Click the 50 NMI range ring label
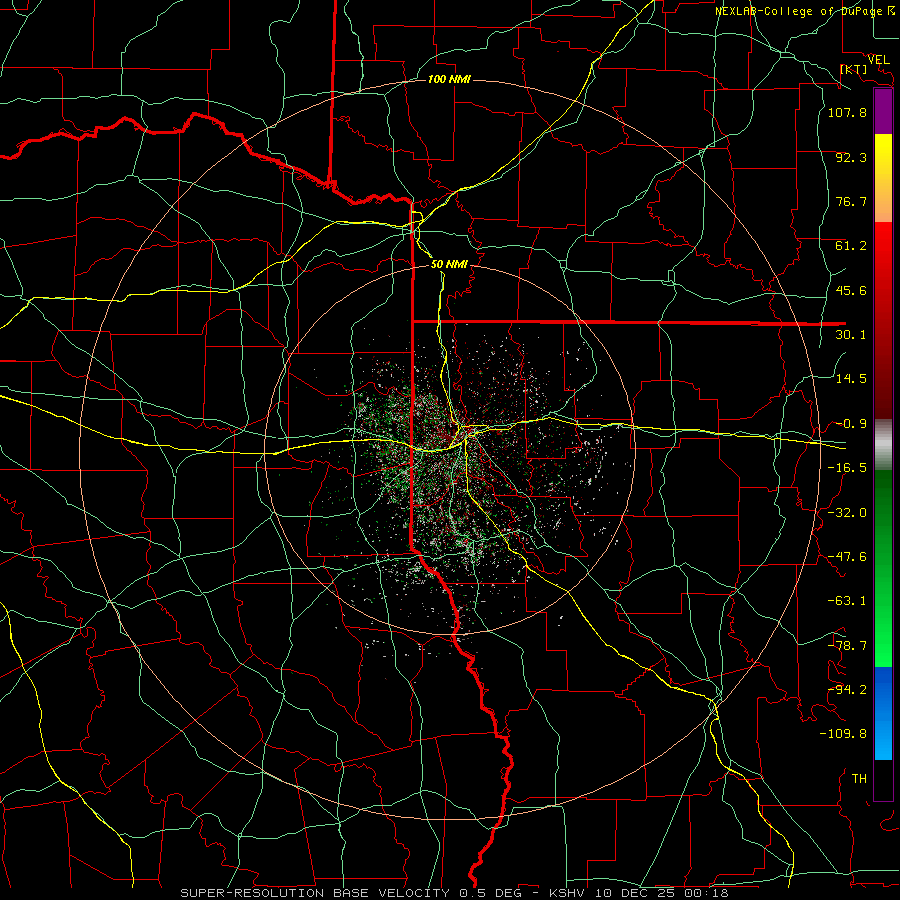900x900 pixels. [x=449, y=264]
